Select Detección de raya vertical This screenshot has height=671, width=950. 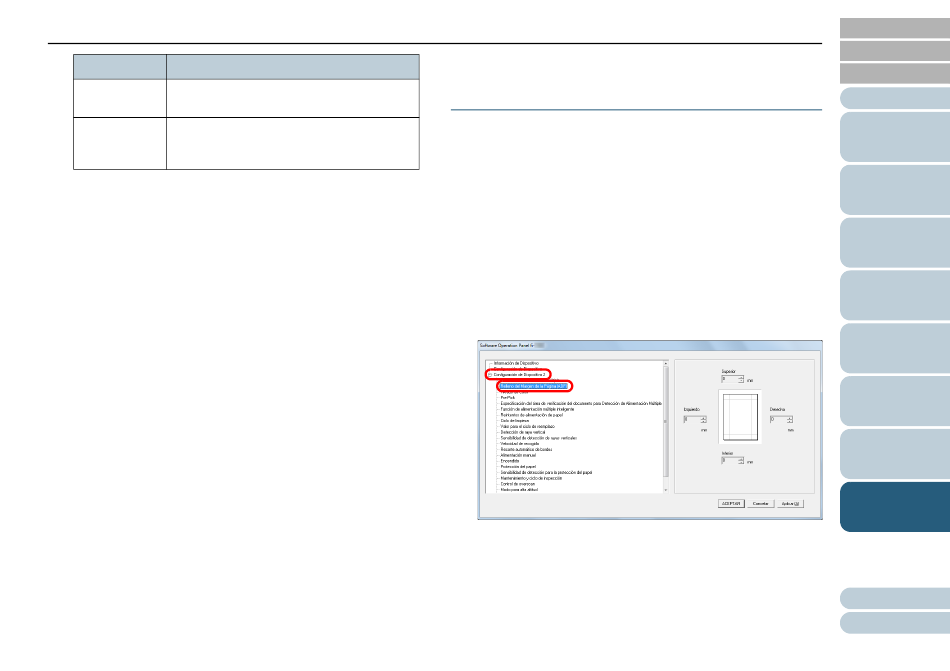pos(522,432)
